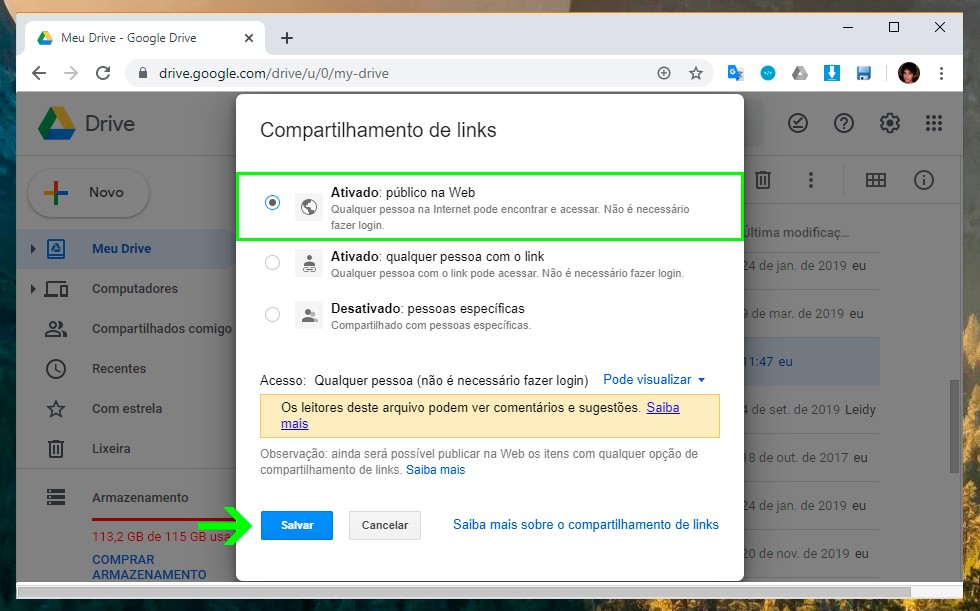Switch to grid view layout

(876, 180)
